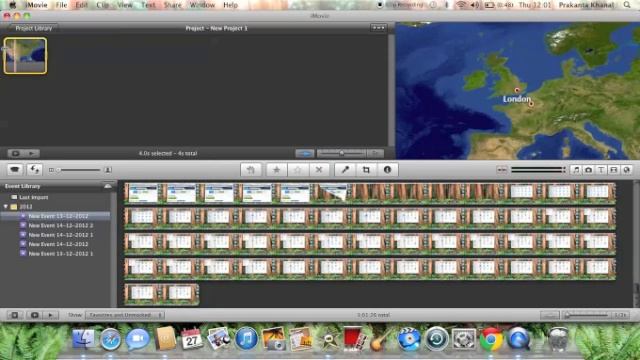Screen dimensions: 640x360
Task: Open the Text menu
Action: [x=148, y=5]
